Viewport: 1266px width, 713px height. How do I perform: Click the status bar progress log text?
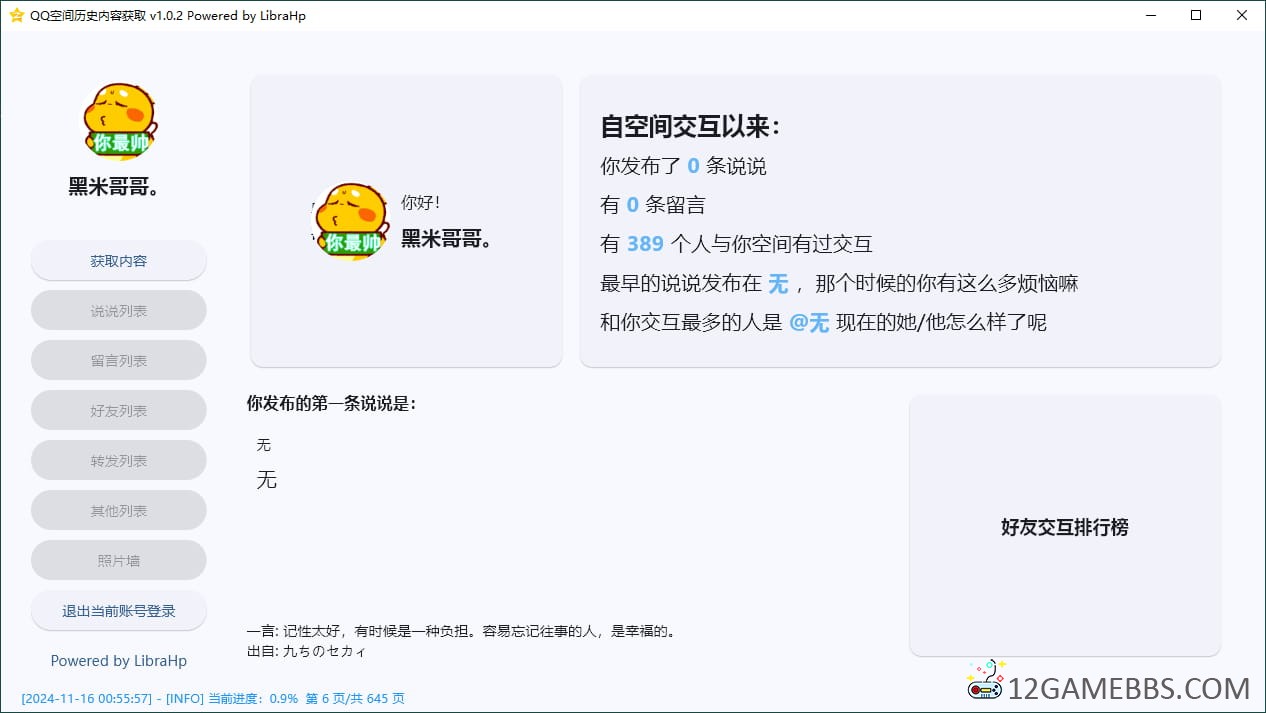pos(213,698)
